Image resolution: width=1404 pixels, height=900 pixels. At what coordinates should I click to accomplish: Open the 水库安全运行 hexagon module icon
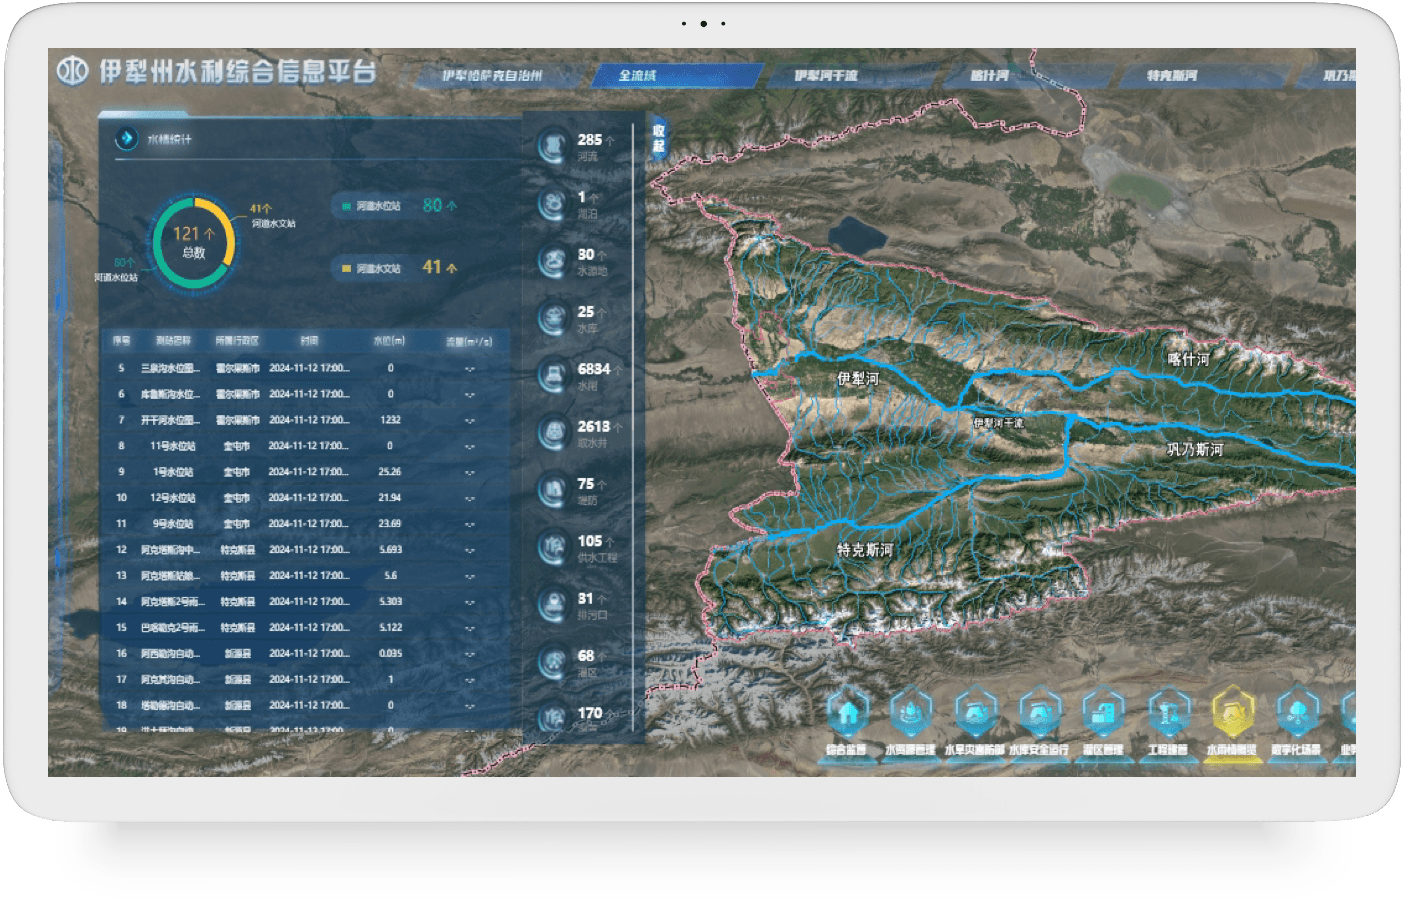point(1040,714)
